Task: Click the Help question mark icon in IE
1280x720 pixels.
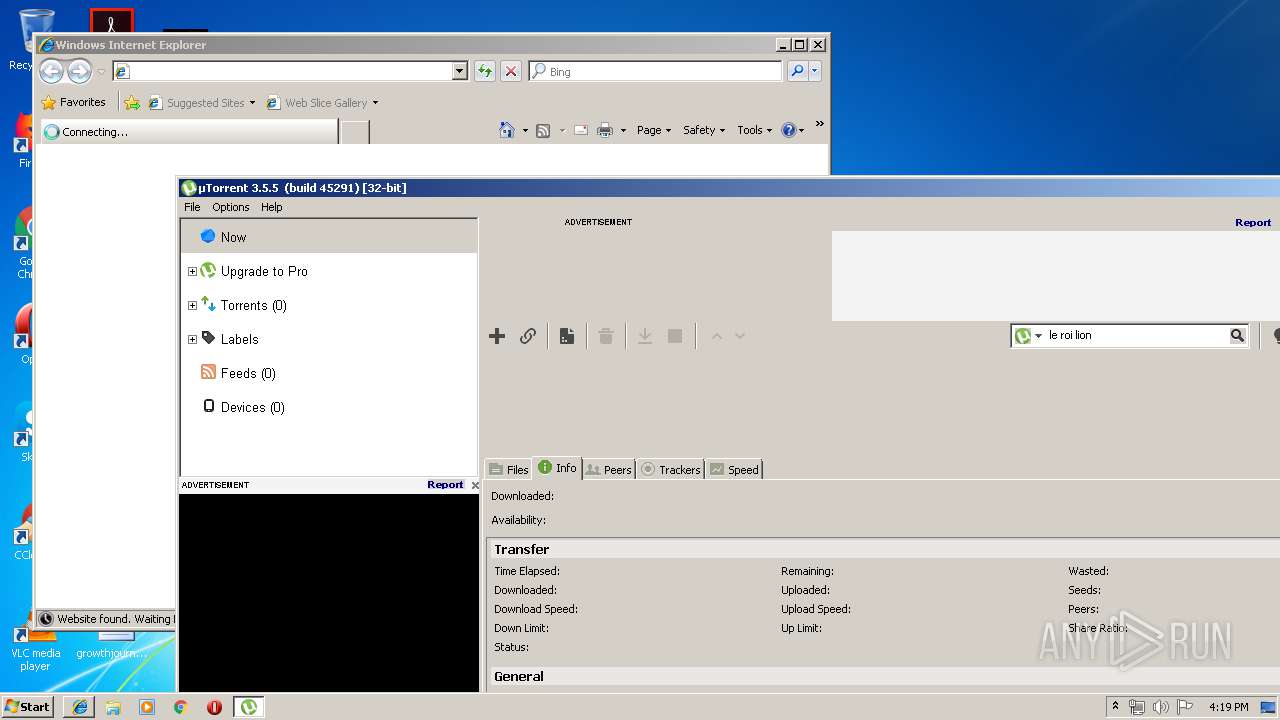Action: 789,130
